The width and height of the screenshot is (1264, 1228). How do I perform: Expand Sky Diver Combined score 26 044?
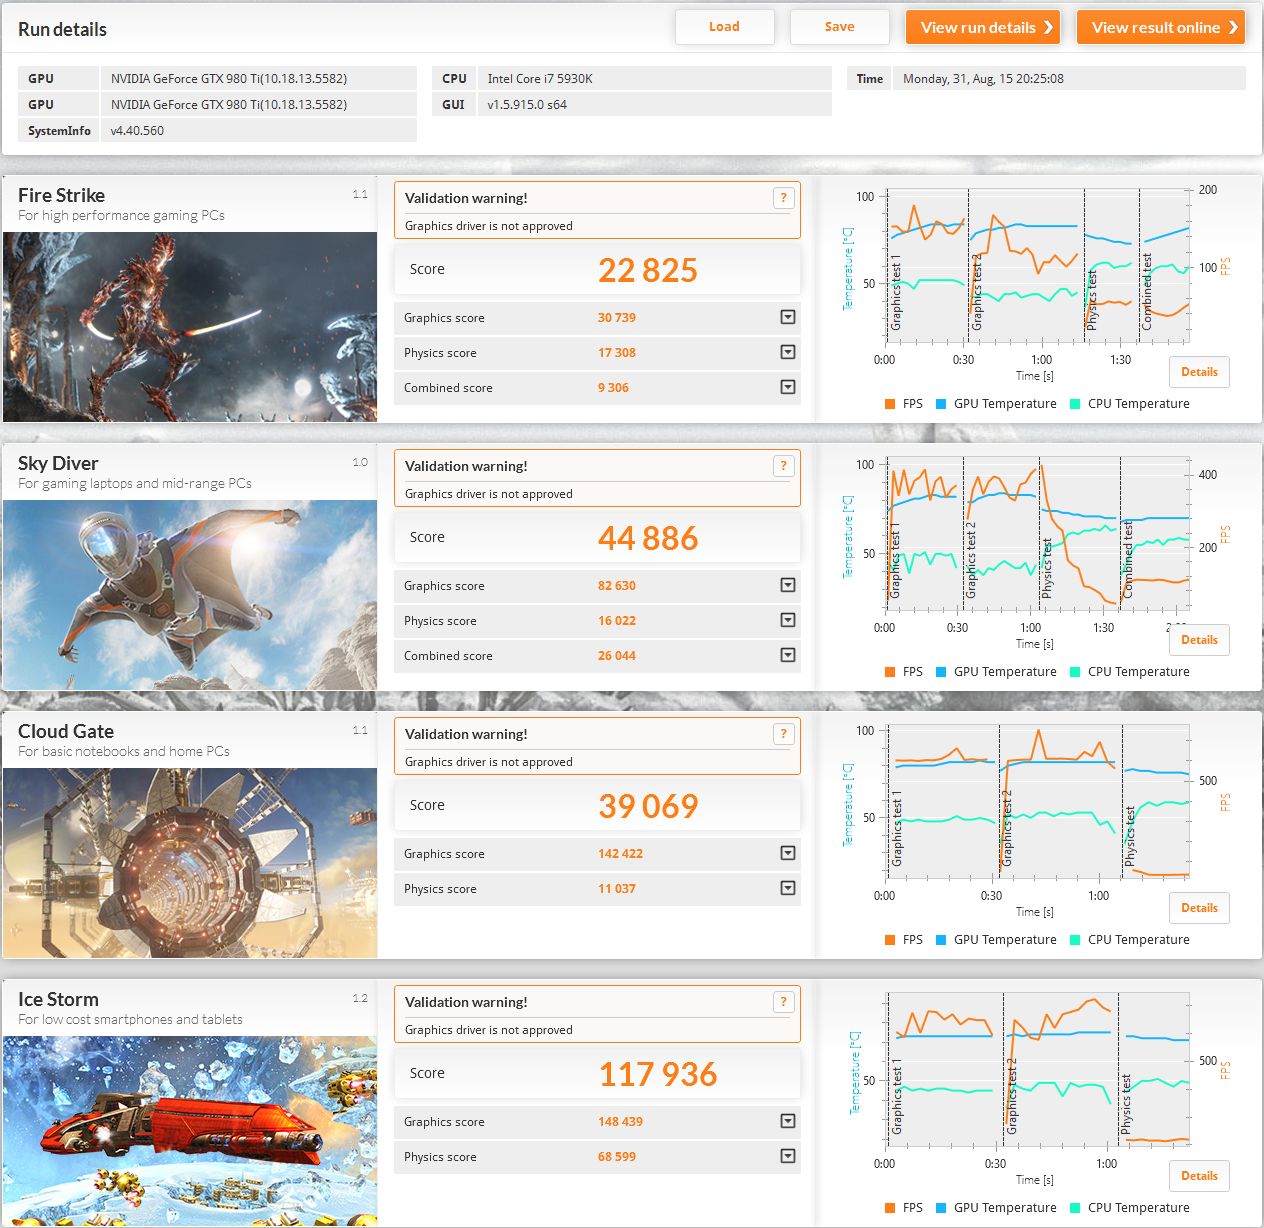(788, 655)
